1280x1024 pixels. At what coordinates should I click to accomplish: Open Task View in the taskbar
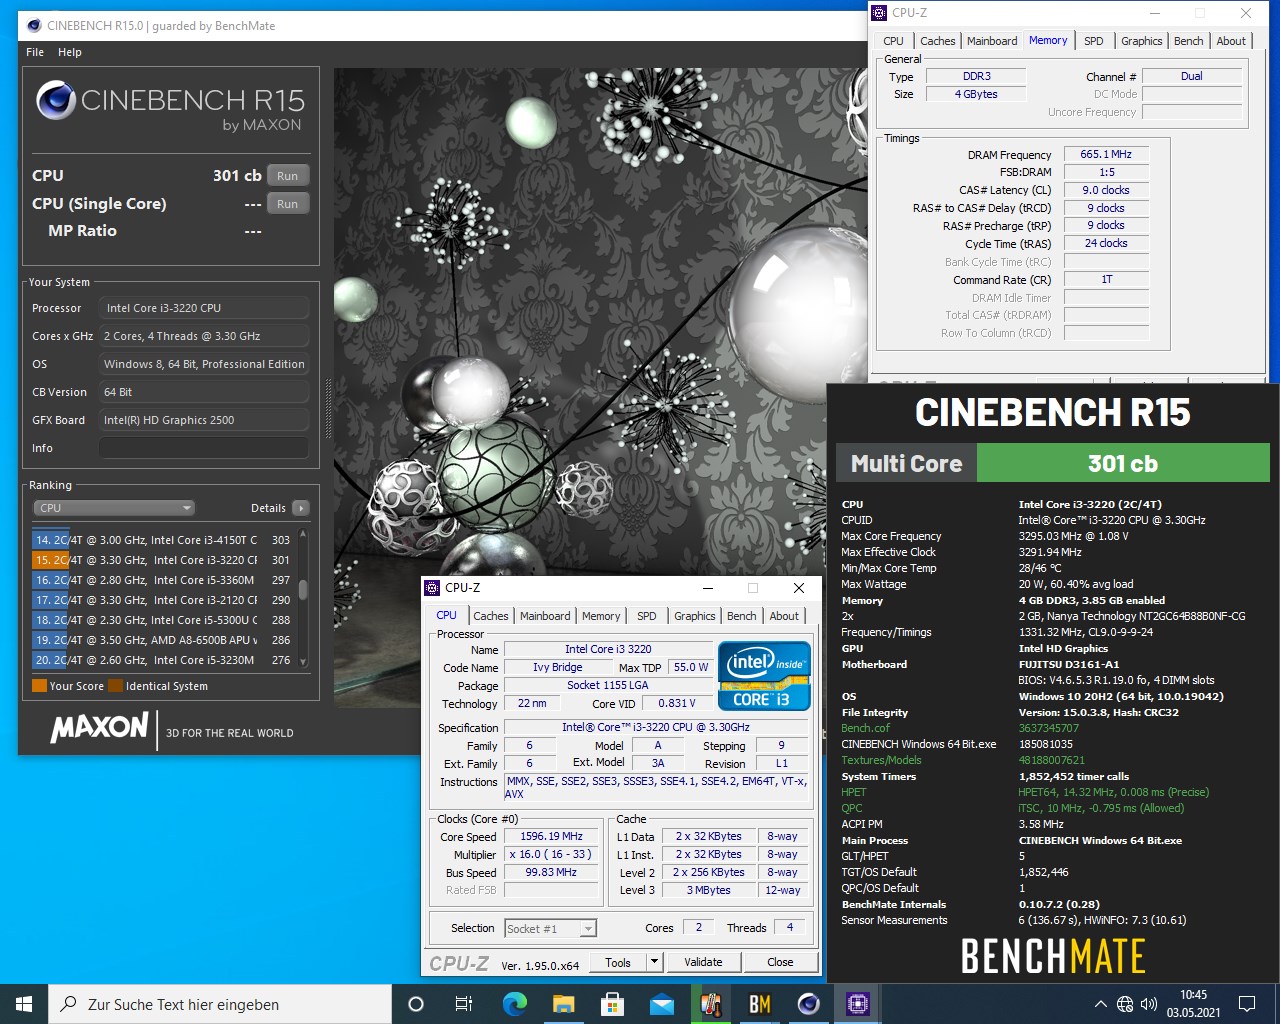tap(464, 1004)
